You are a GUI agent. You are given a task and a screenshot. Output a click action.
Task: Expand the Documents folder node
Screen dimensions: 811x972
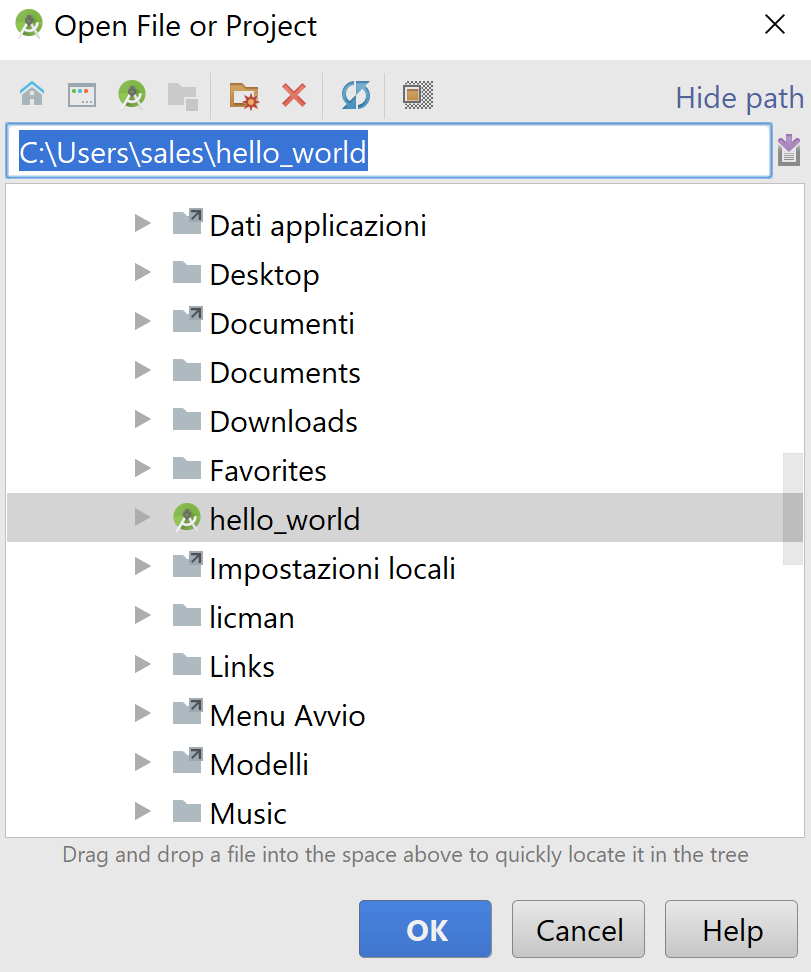tap(143, 370)
